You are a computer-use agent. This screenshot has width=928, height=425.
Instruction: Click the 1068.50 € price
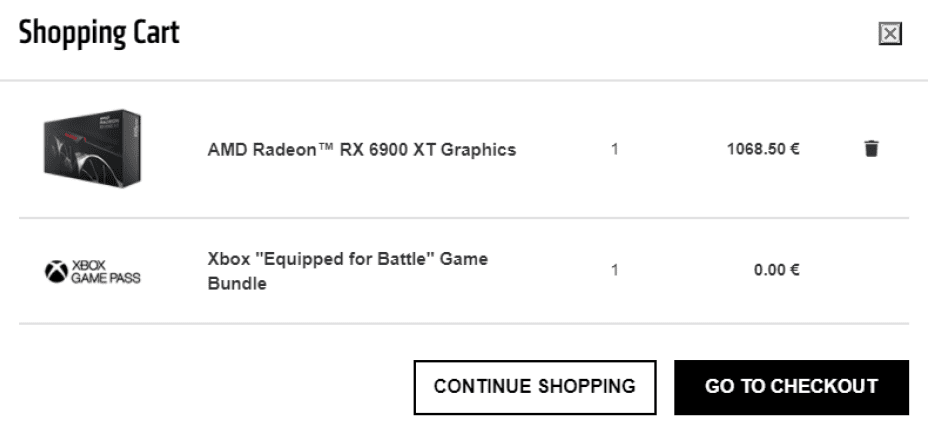(762, 150)
